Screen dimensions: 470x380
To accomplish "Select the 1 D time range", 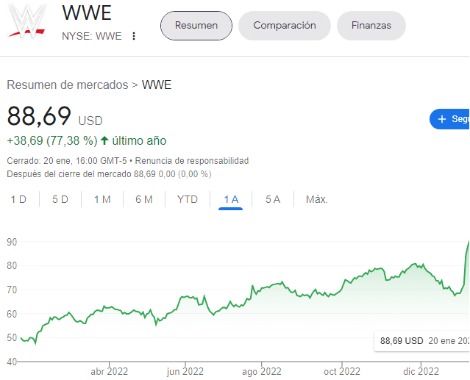I will tap(19, 199).
